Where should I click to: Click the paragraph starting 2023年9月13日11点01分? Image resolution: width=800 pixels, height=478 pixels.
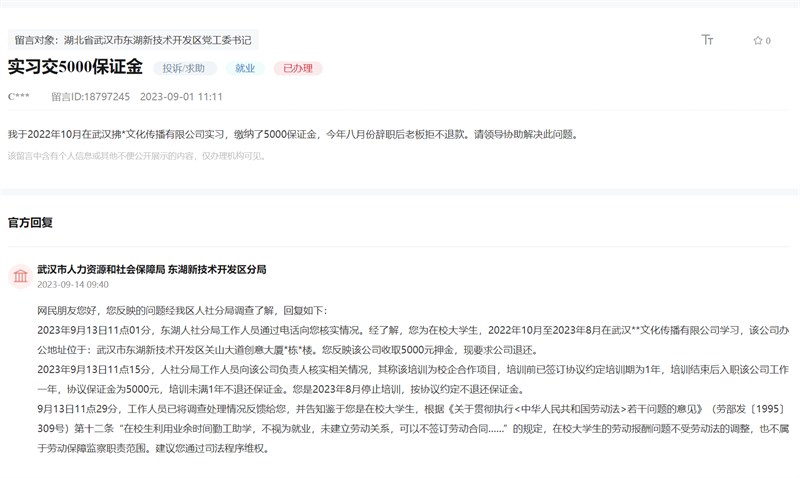tap(413, 340)
